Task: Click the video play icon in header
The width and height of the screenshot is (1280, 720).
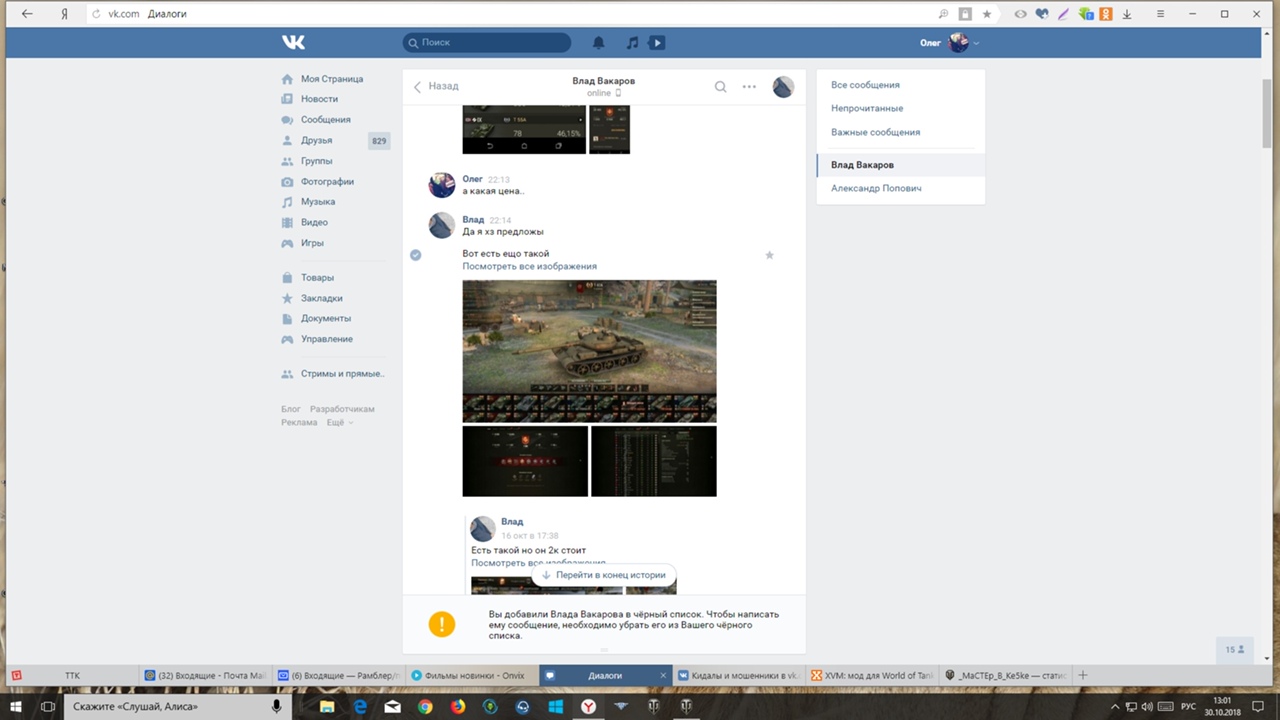Action: pyautogui.click(x=657, y=43)
